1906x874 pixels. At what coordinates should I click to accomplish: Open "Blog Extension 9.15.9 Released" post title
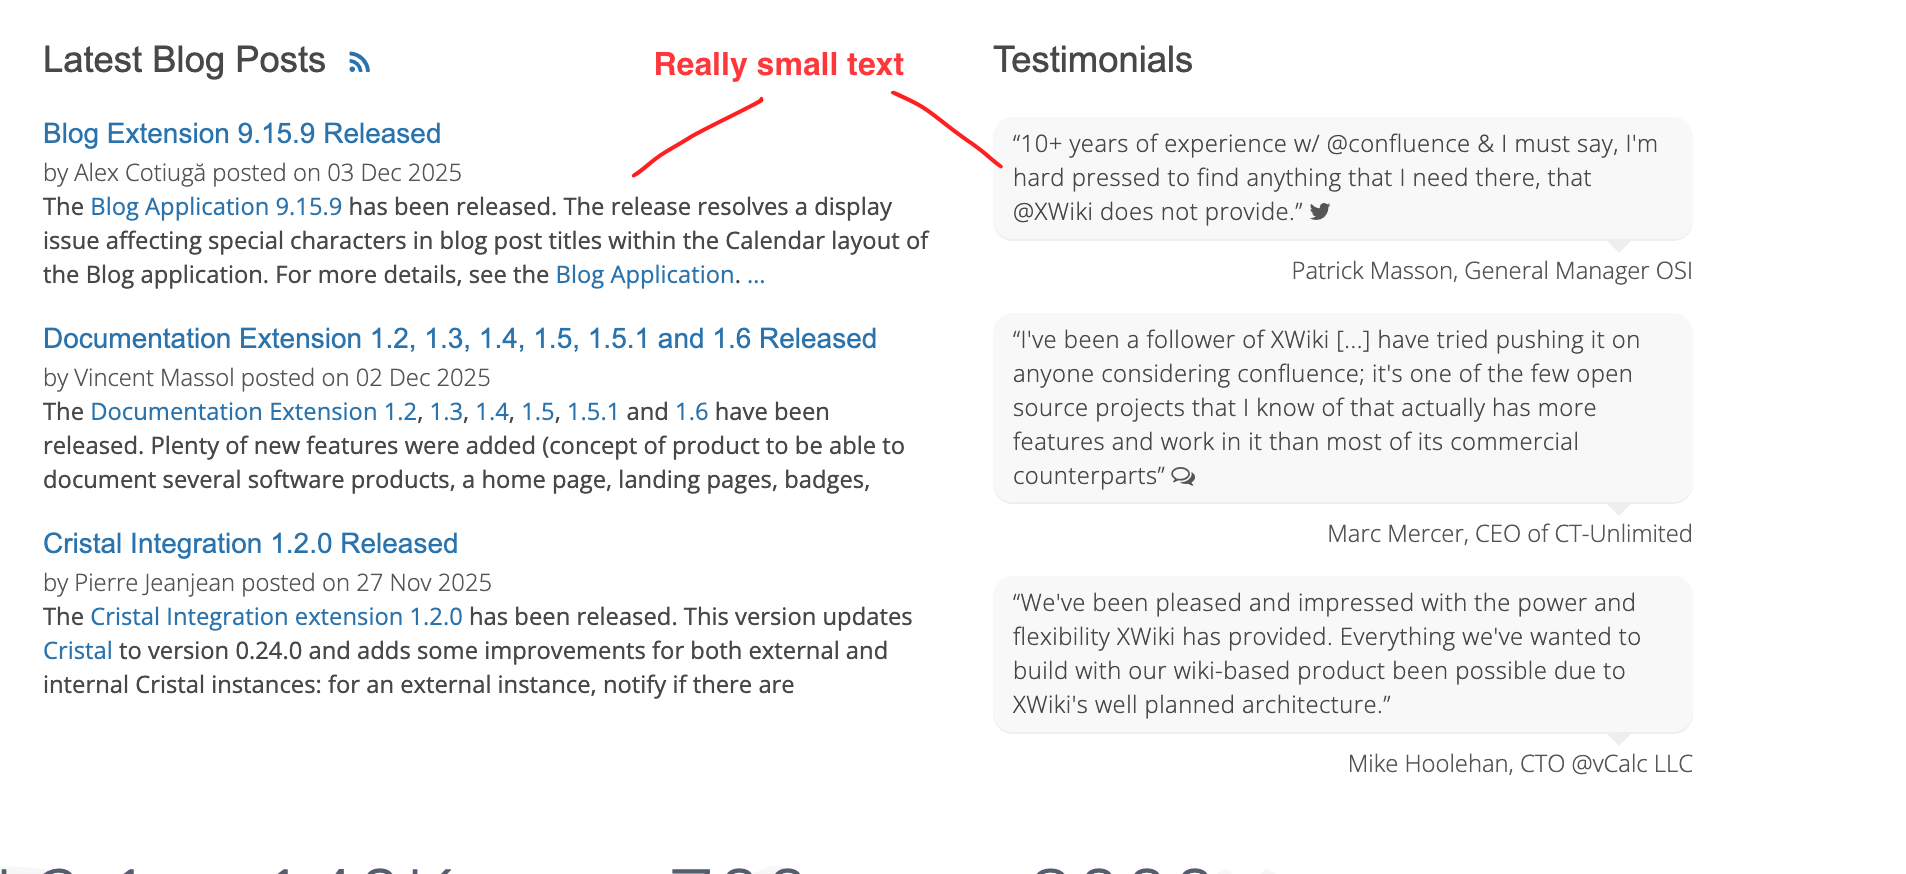242,134
